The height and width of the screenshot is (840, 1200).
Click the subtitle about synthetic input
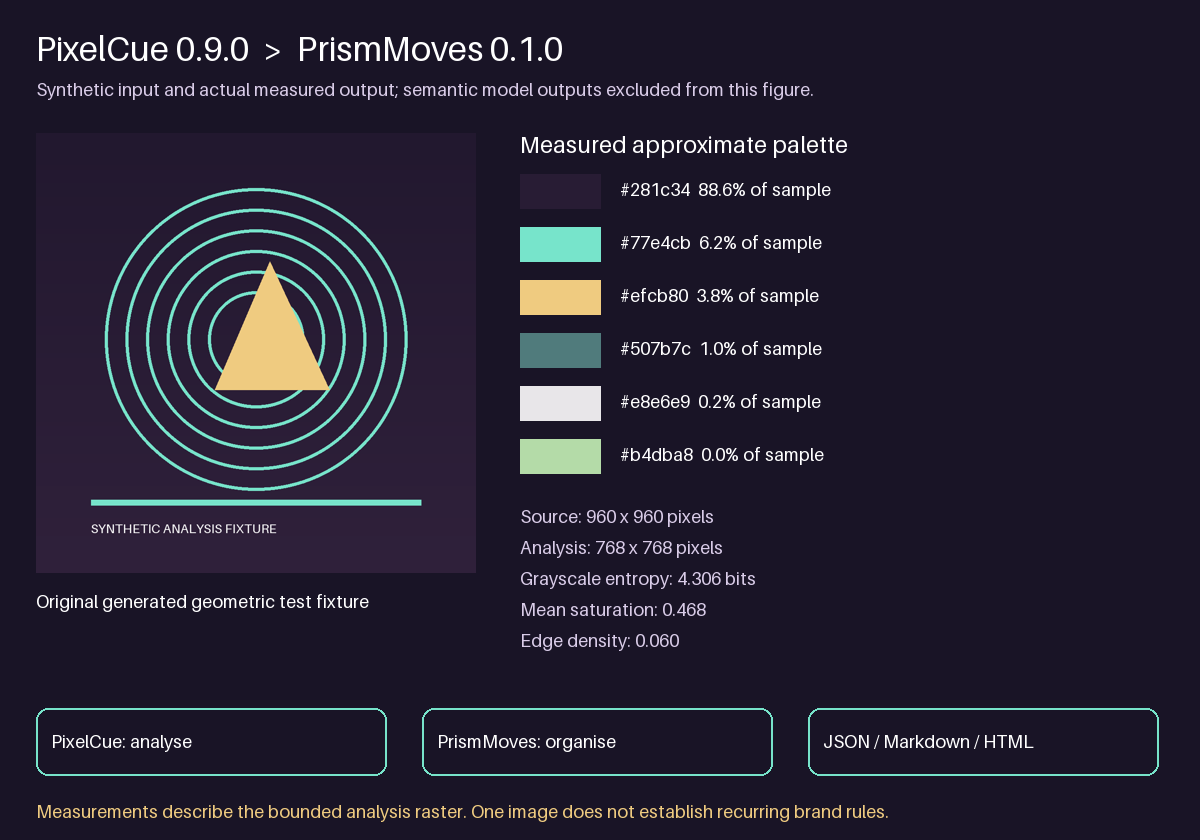point(425,90)
